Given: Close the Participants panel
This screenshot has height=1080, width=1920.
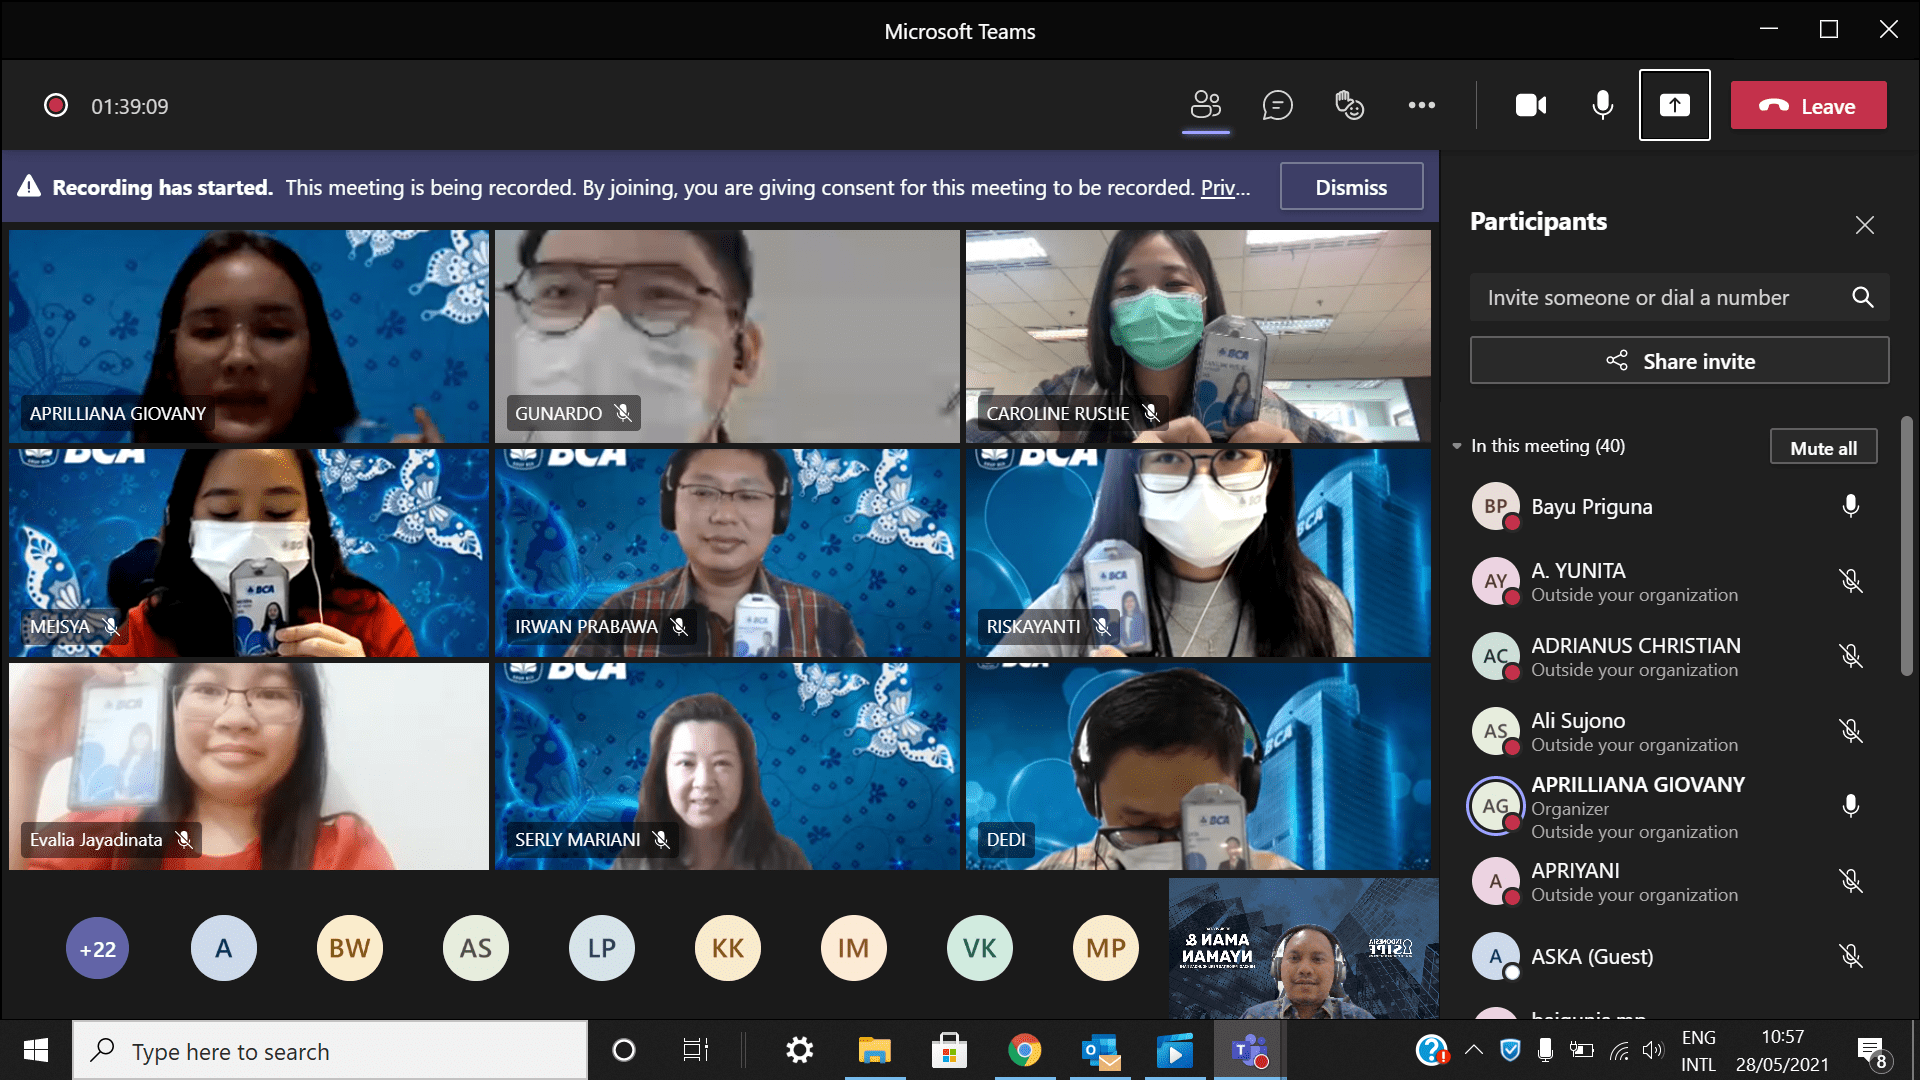Looking at the screenshot, I should (1864, 225).
